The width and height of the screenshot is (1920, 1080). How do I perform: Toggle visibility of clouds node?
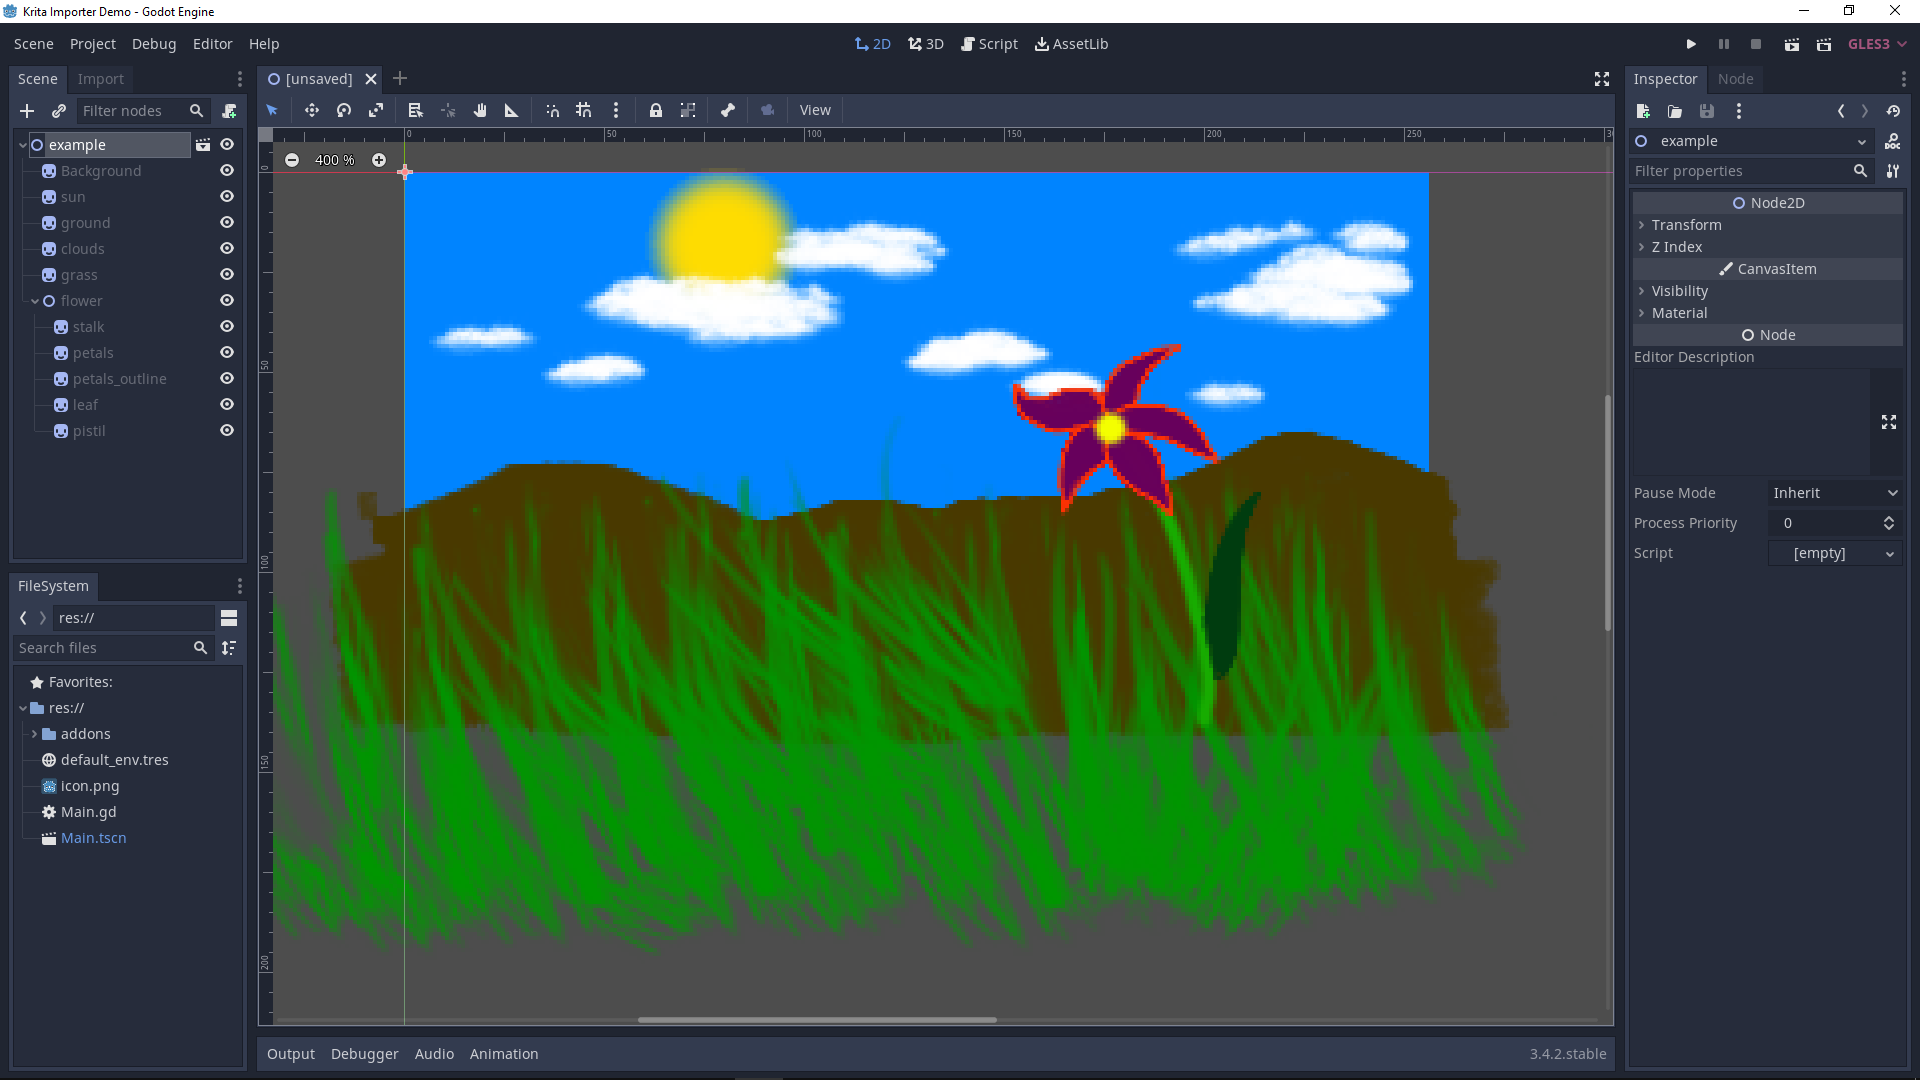click(227, 249)
